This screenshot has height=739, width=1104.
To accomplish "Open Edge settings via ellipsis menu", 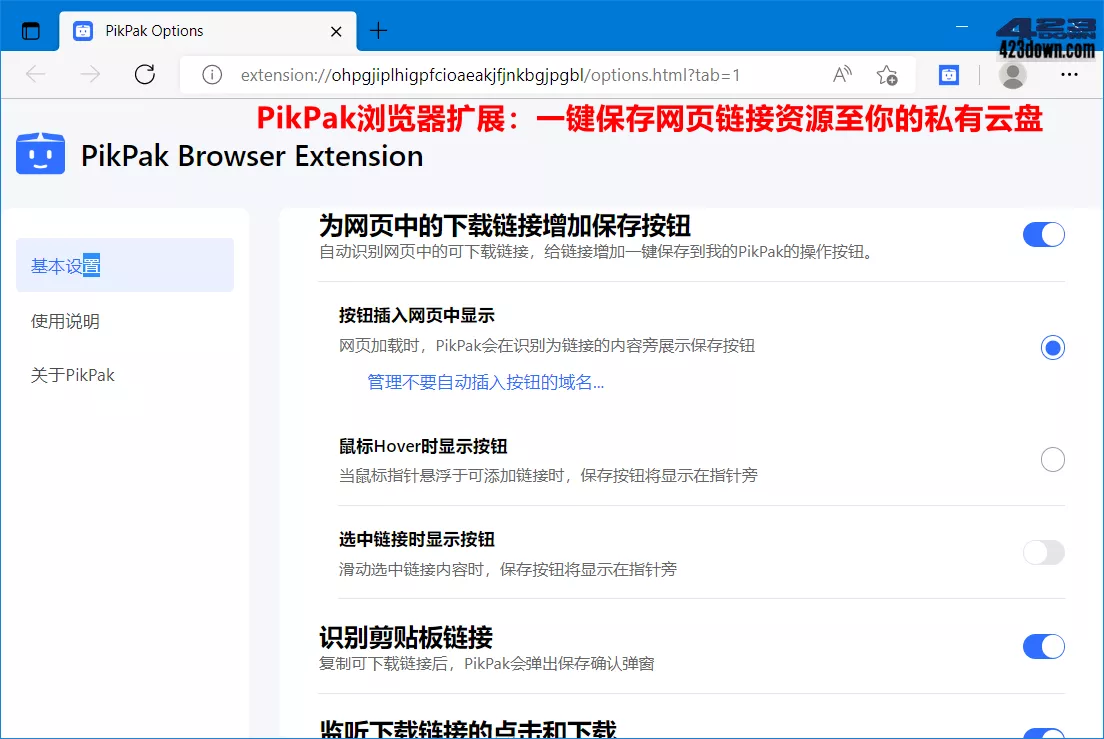I will click(x=1069, y=75).
